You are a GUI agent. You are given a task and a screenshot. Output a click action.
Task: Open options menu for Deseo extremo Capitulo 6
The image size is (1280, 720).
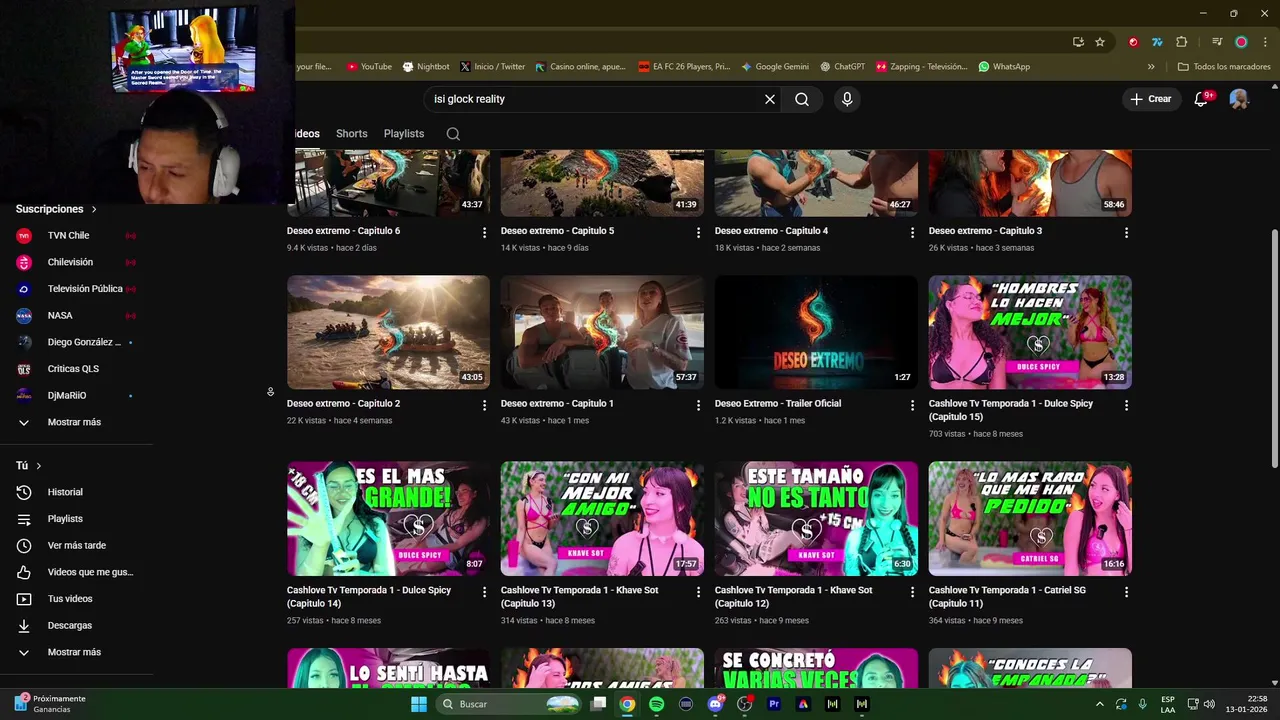tap(485, 232)
